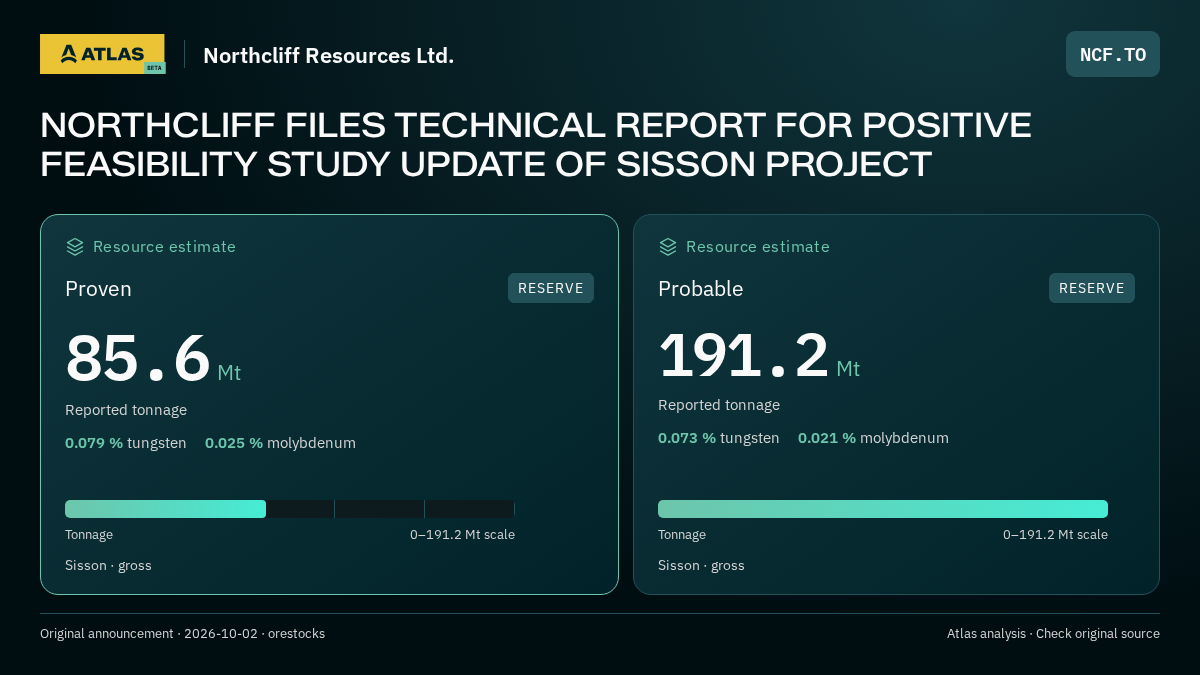Click 'Reported tonnage' under 85.6 Mt
This screenshot has width=1200, height=675.
click(126, 410)
